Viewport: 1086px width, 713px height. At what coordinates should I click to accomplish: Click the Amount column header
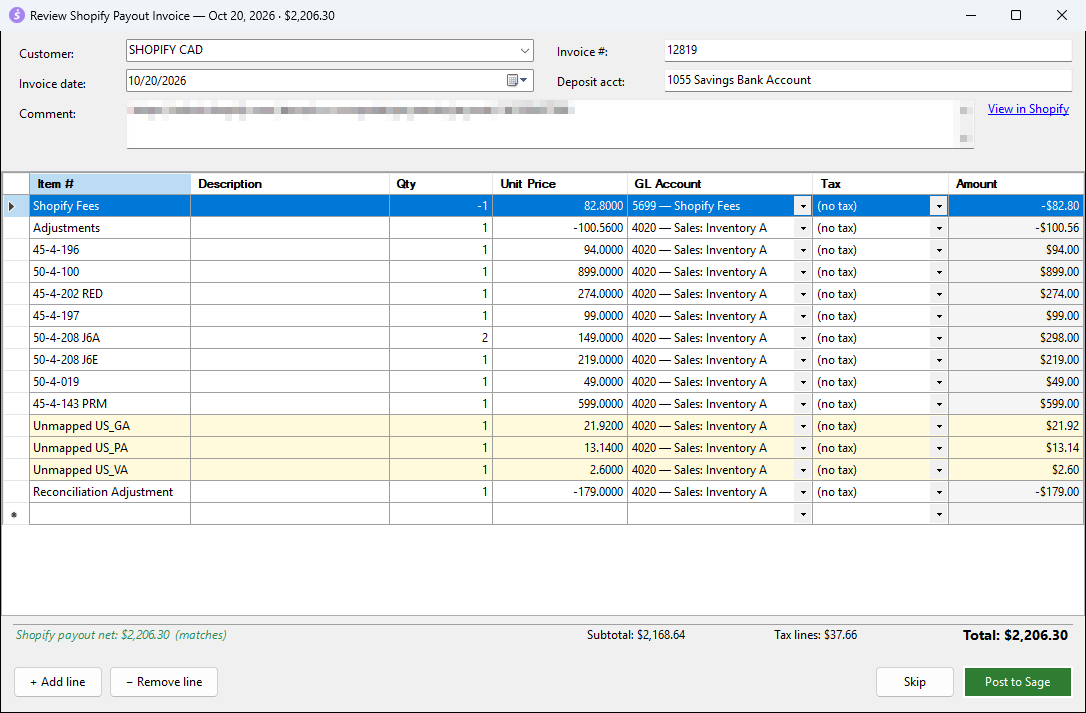point(1015,184)
